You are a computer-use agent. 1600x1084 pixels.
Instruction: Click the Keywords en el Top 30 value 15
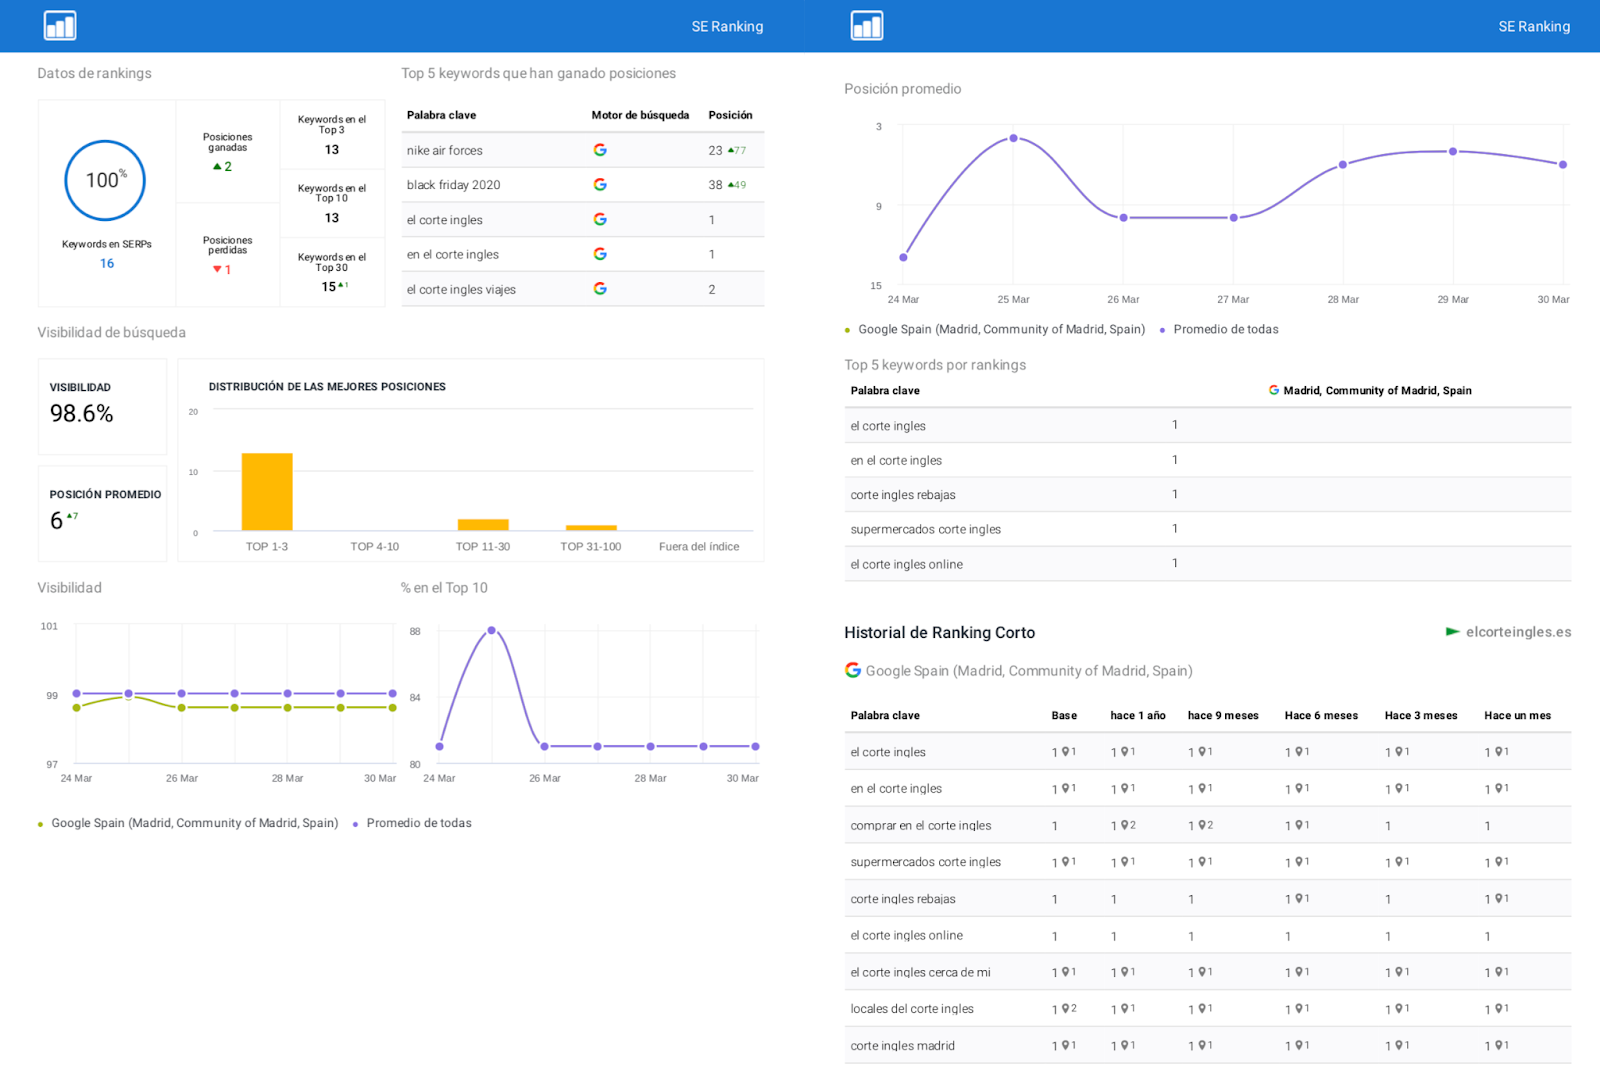328,287
